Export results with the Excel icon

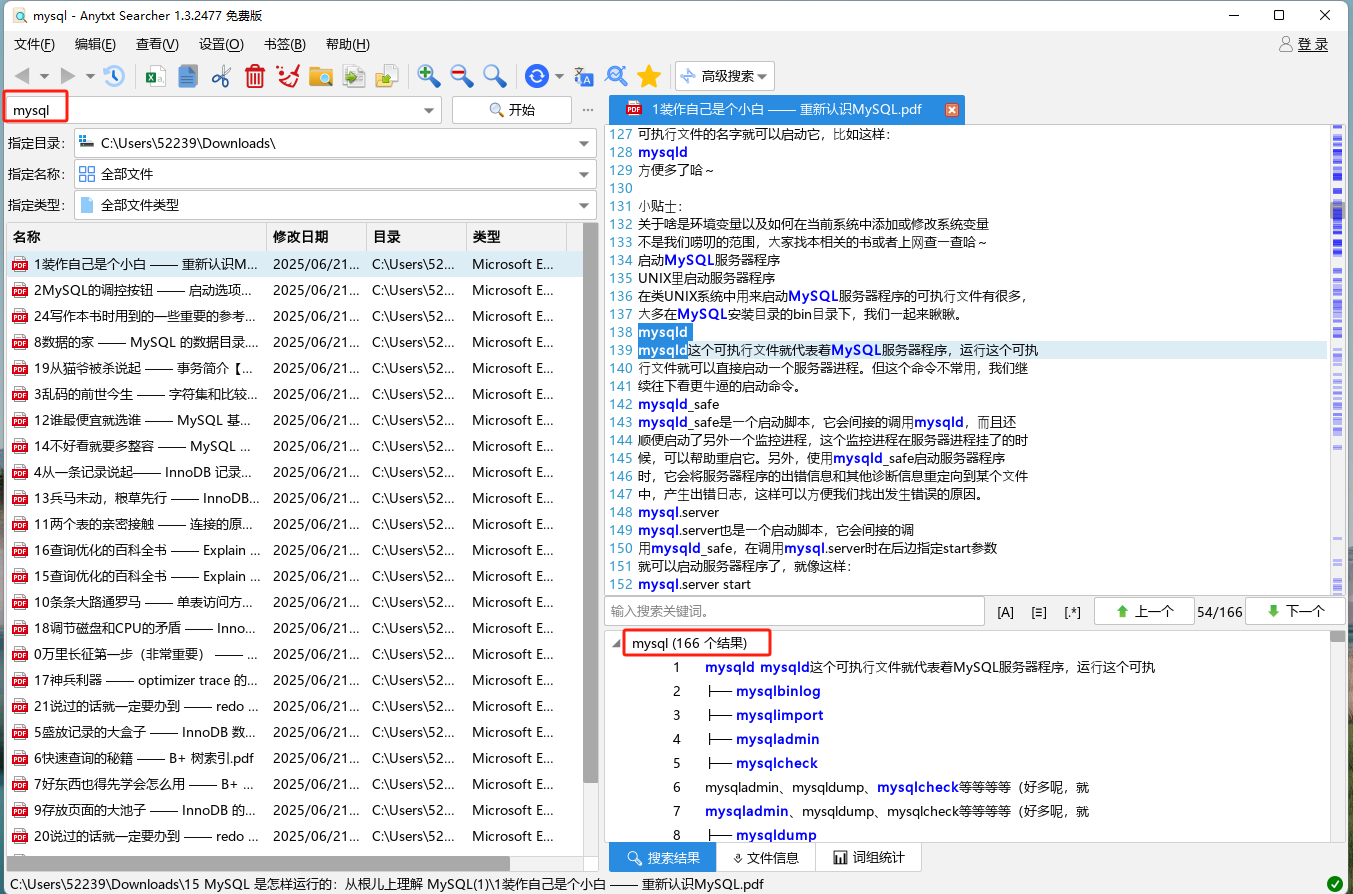pos(156,76)
